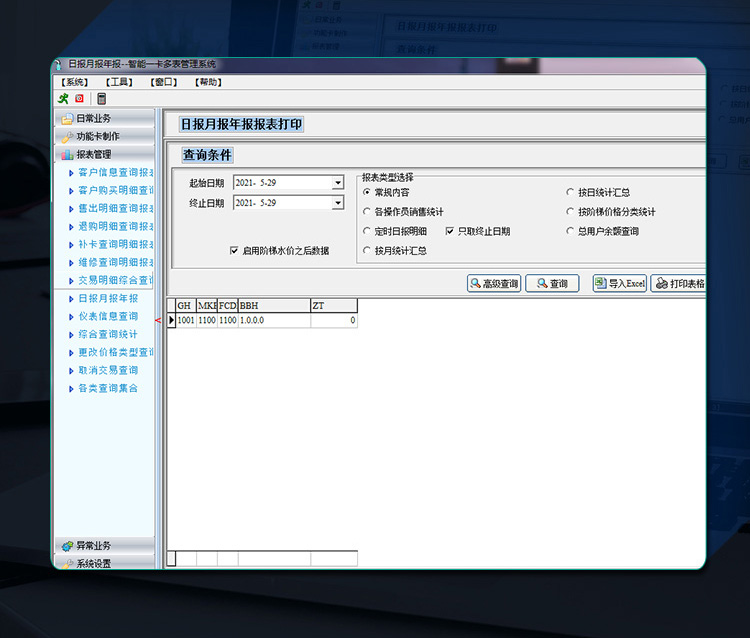Disable the 启用阶梯水价之后数据 checkbox
The width and height of the screenshot is (750, 638).
(234, 251)
